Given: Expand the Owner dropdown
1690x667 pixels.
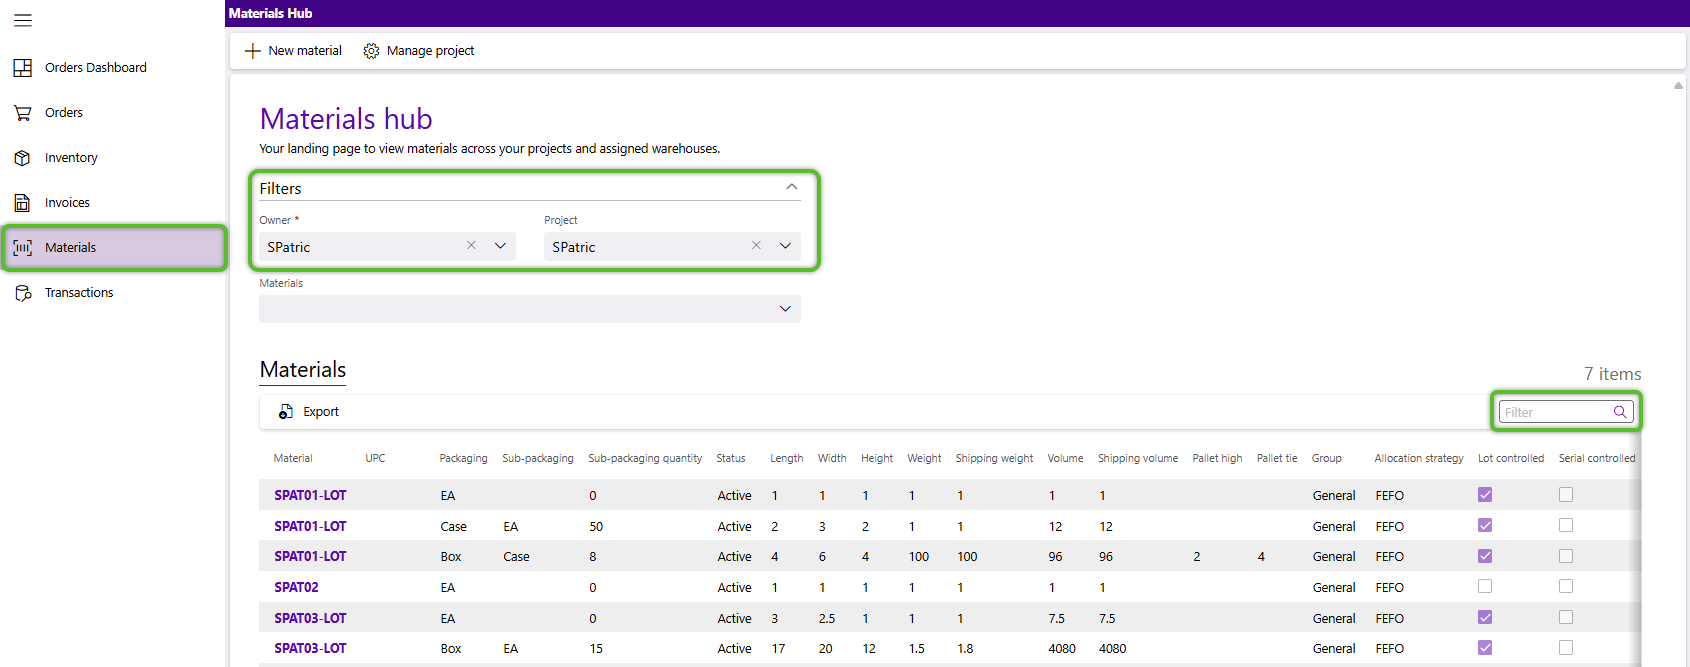Looking at the screenshot, I should (x=500, y=246).
